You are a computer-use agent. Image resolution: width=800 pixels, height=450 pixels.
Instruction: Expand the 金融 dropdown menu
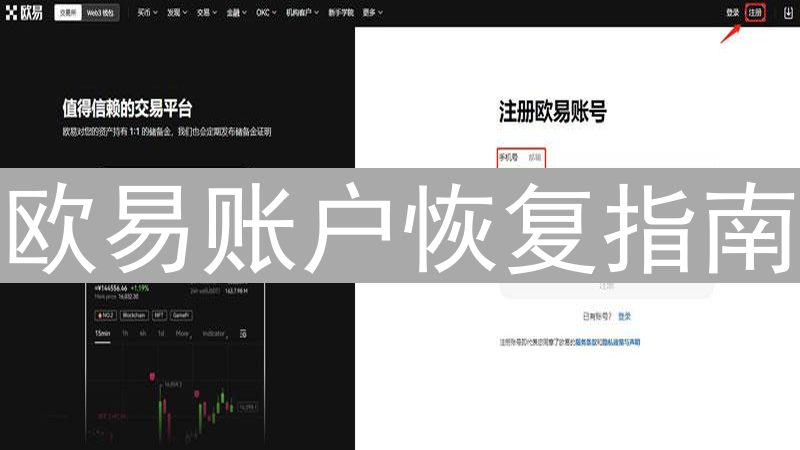click(236, 12)
